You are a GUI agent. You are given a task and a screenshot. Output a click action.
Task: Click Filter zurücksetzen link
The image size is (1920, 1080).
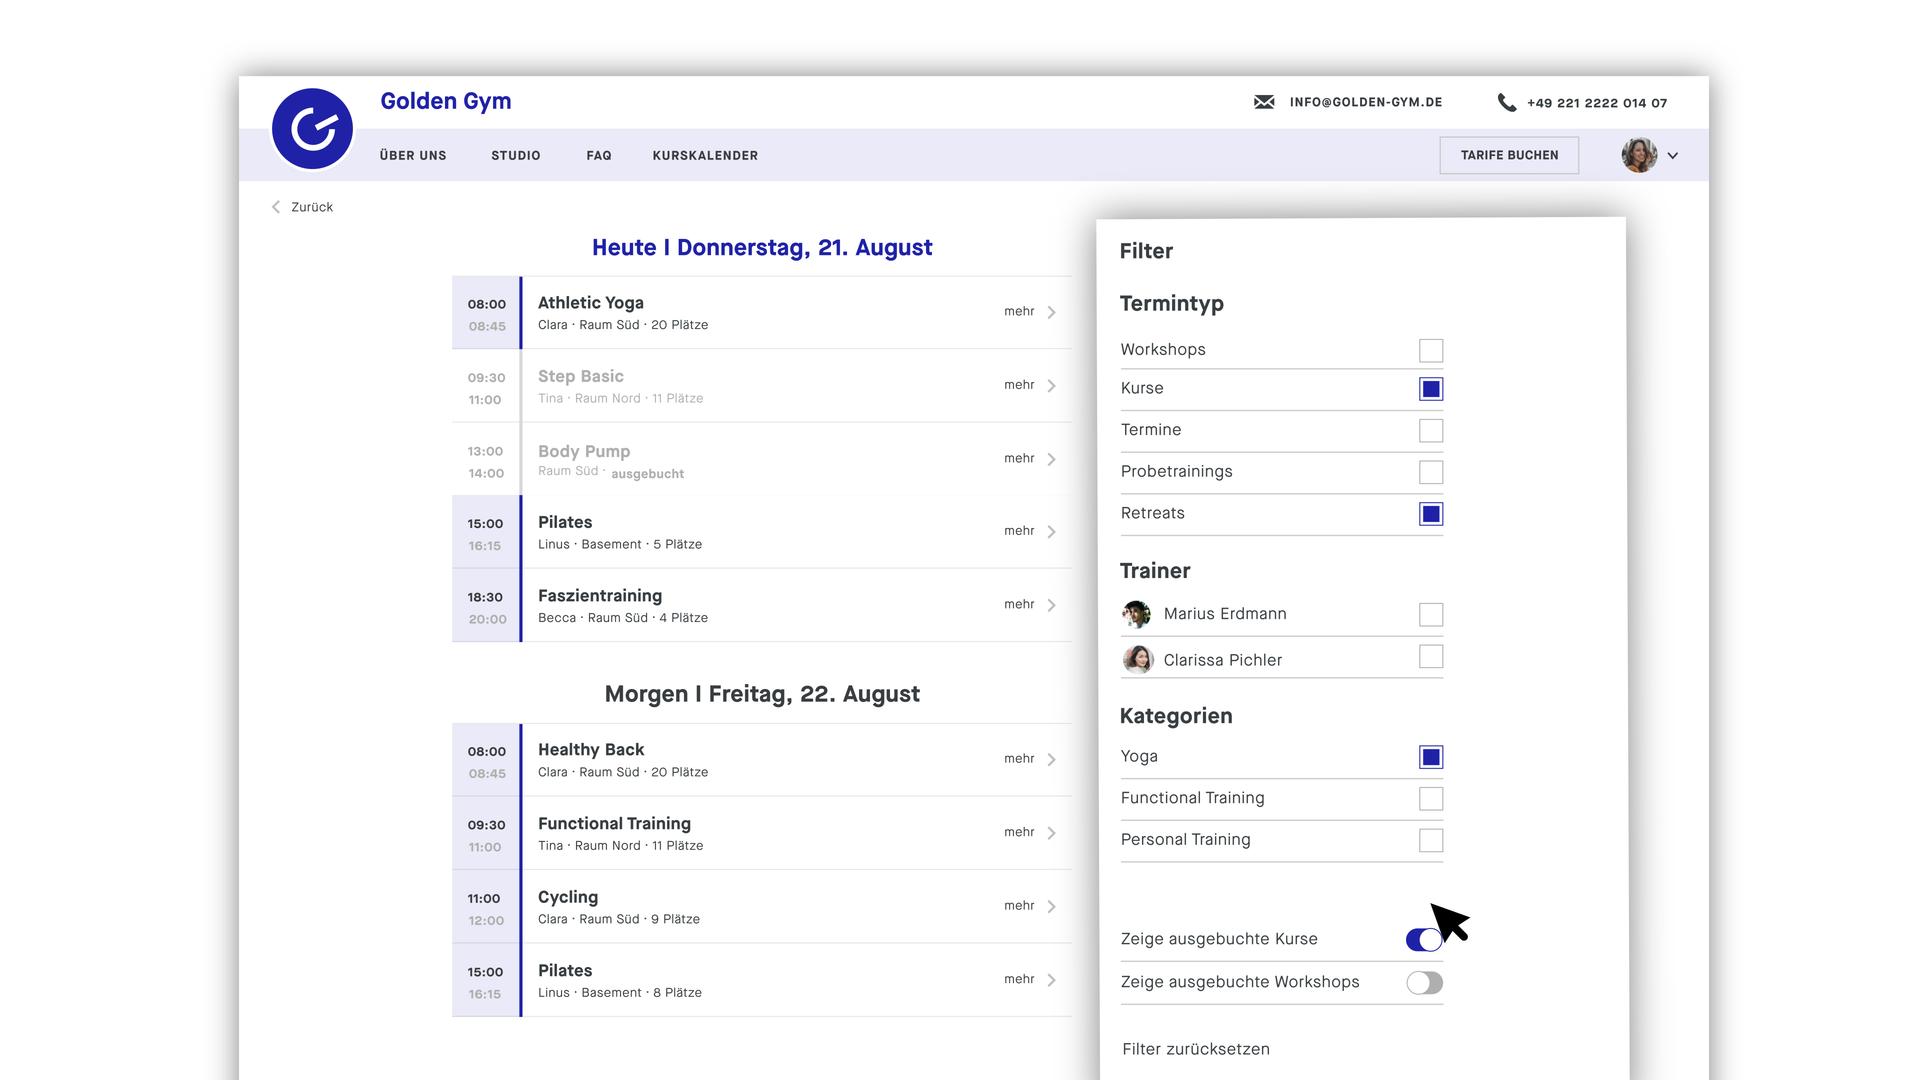point(1196,1049)
